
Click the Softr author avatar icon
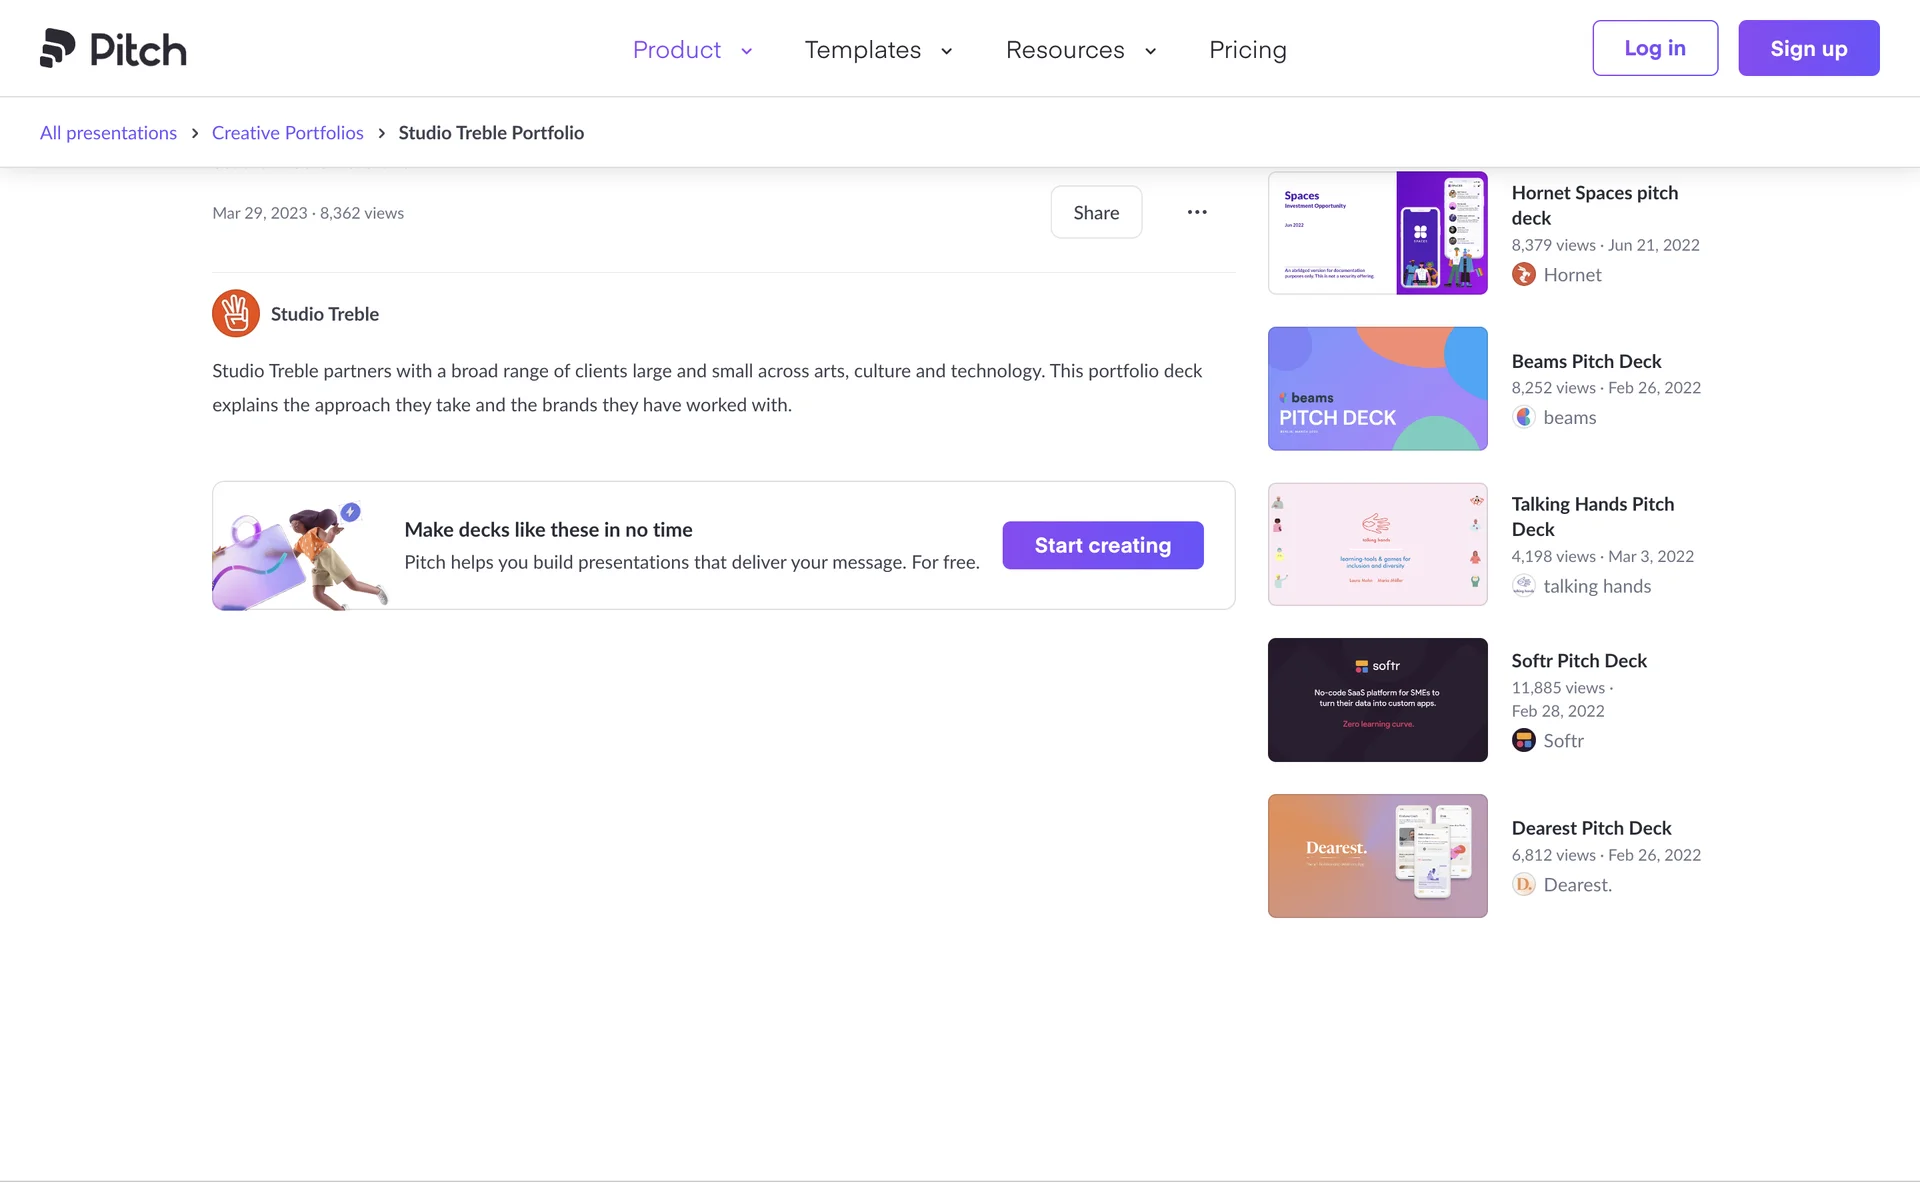[x=1523, y=740]
